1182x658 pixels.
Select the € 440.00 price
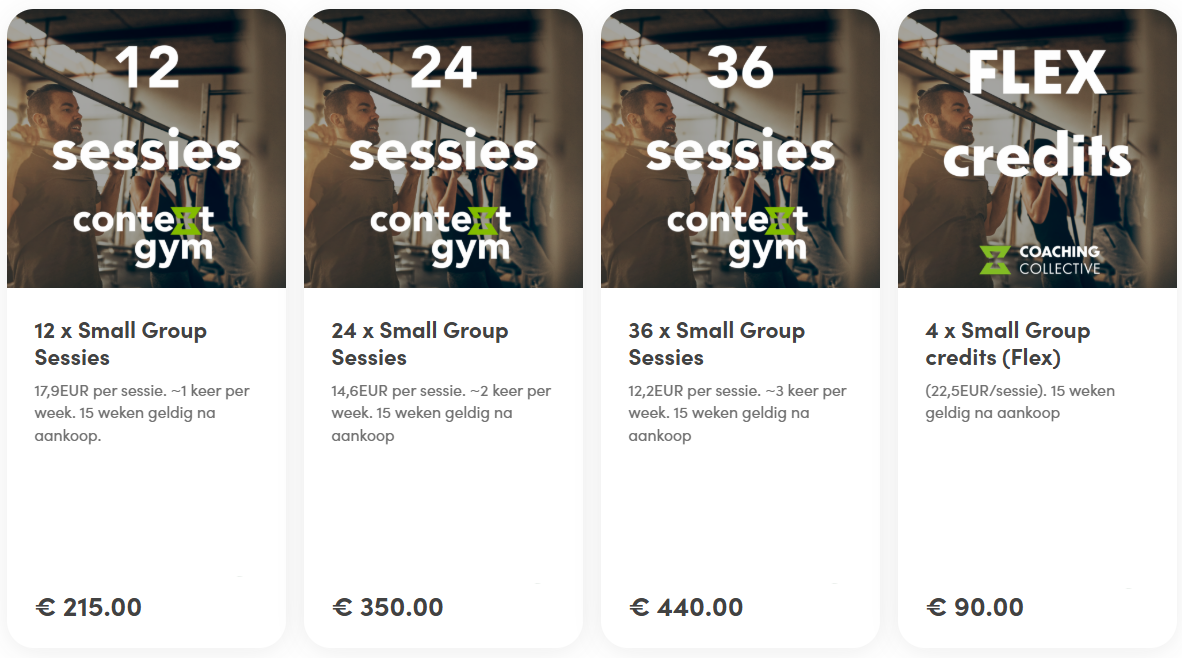[x=686, y=607]
